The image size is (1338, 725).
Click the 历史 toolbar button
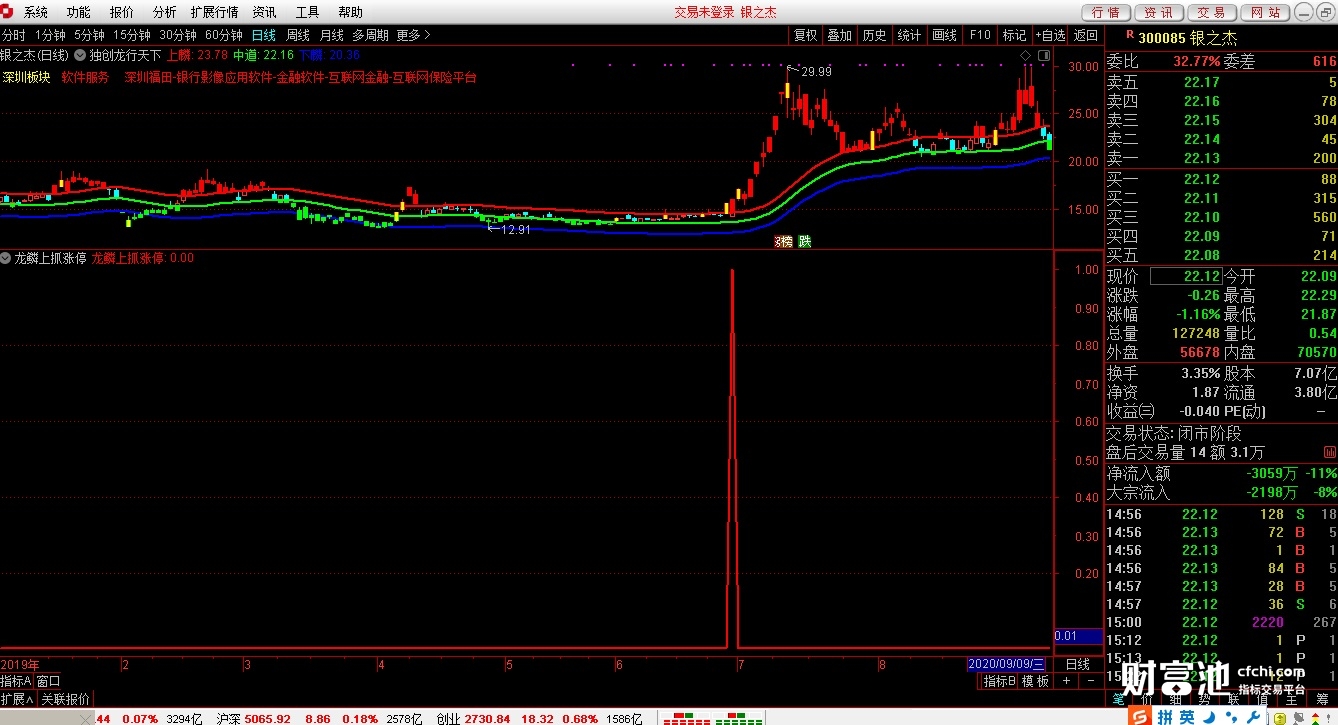874,35
